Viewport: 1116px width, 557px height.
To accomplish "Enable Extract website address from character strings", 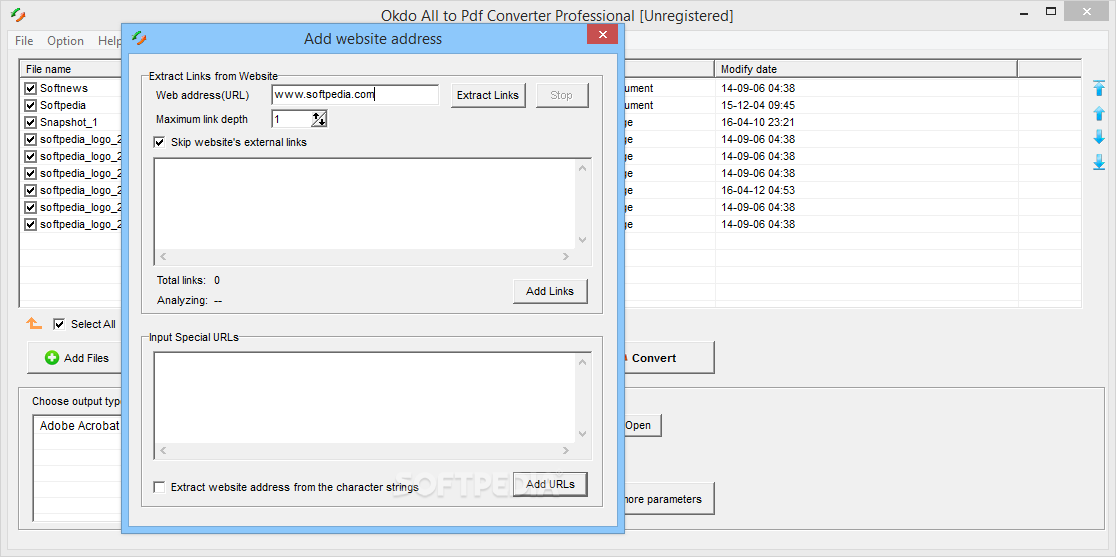I will [159, 487].
